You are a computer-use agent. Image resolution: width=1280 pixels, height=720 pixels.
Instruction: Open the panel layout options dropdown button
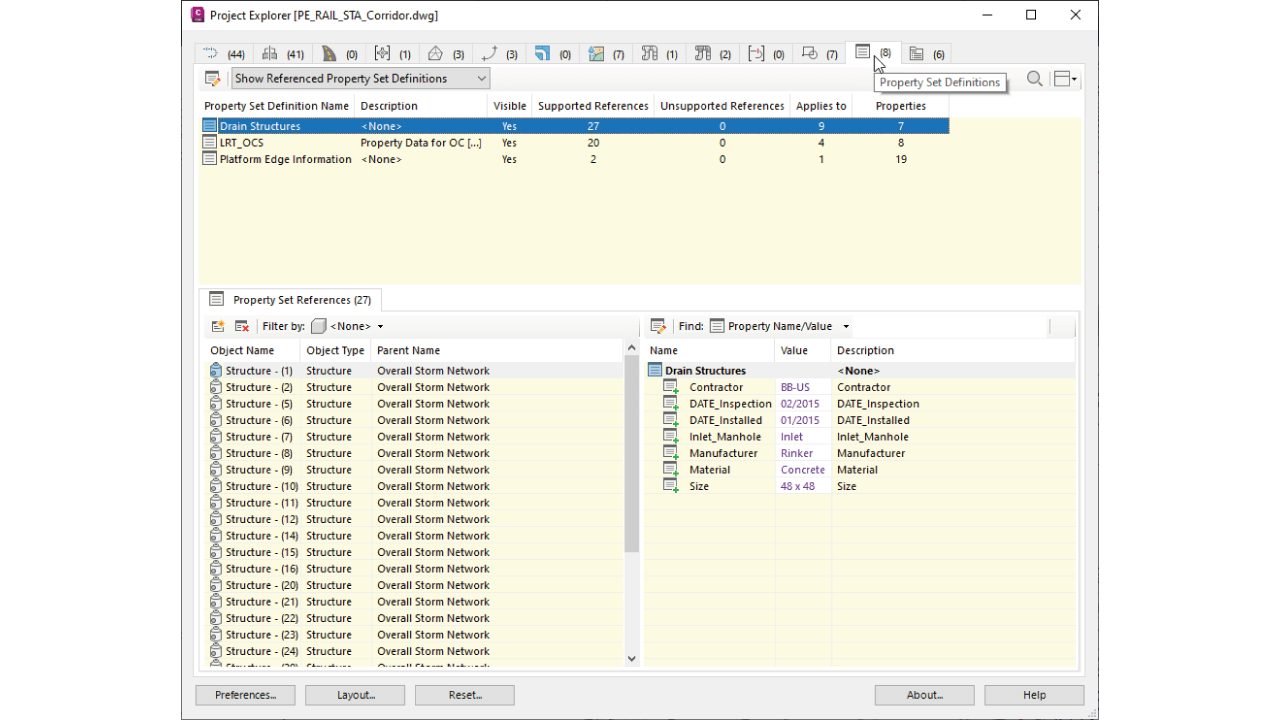point(1066,79)
